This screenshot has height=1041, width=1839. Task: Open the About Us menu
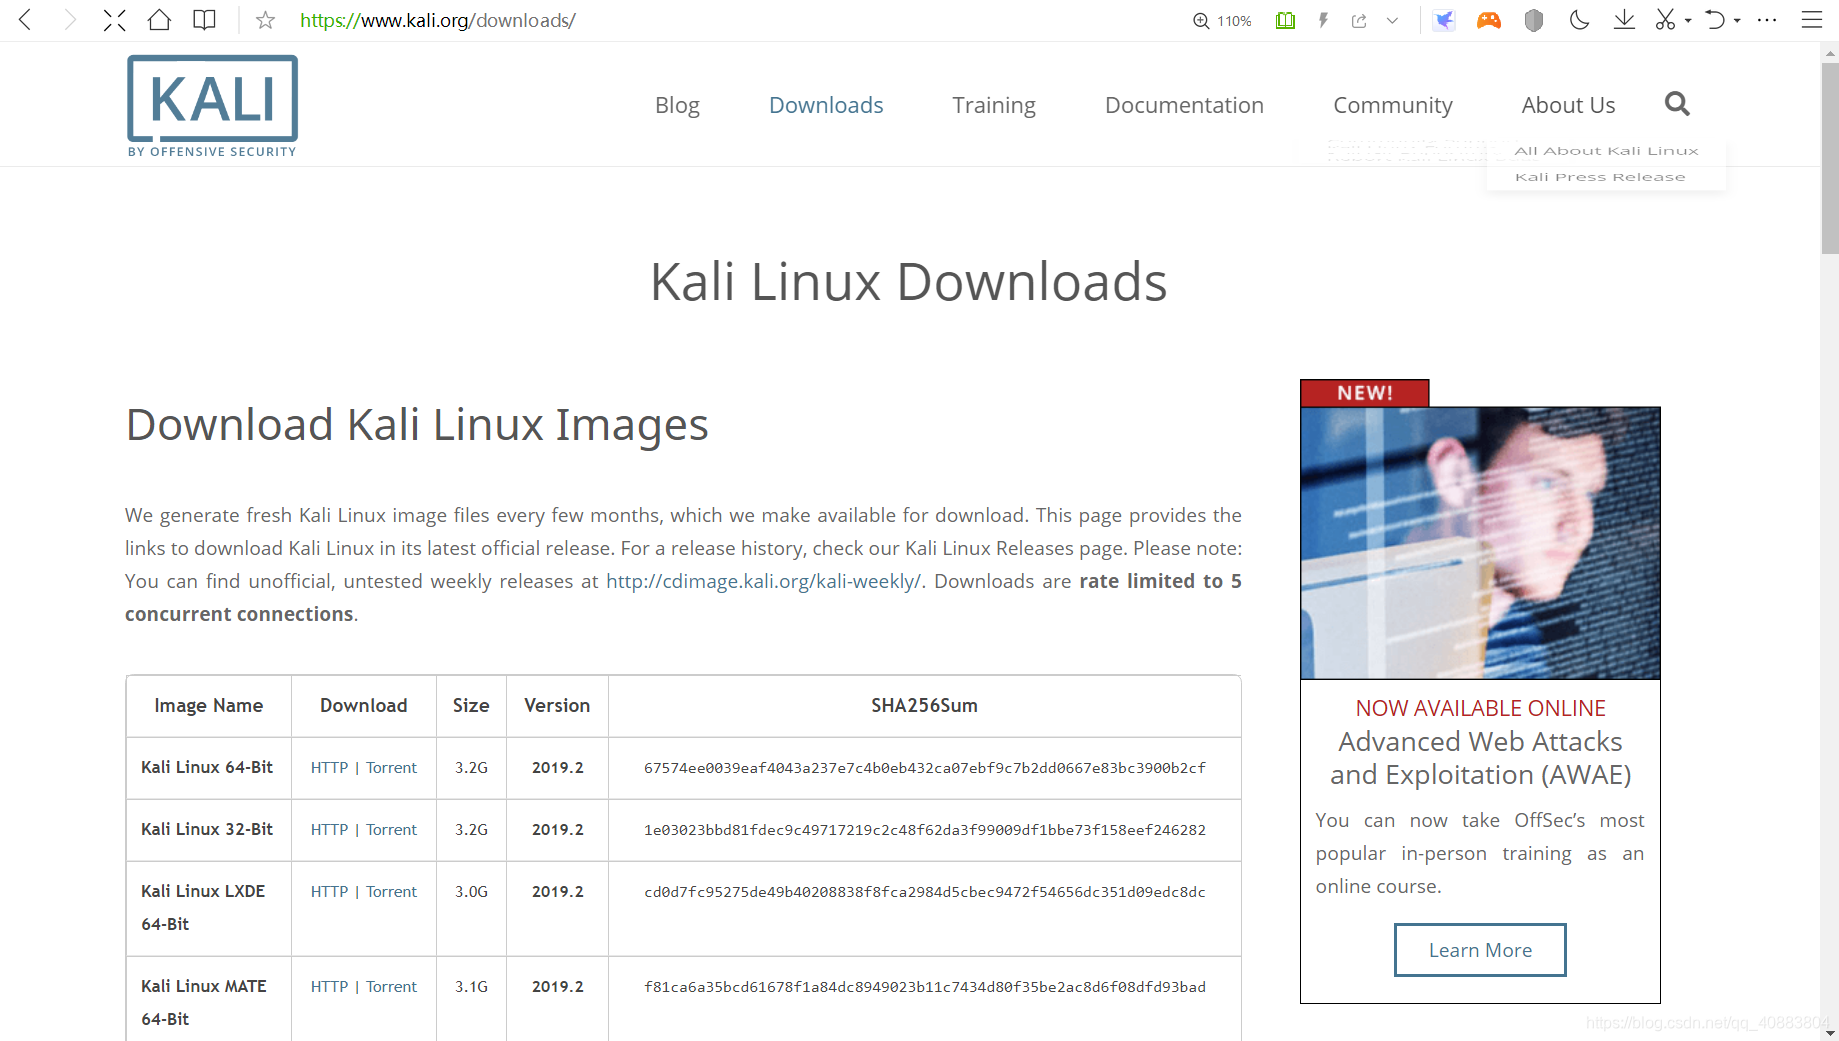[1568, 105]
